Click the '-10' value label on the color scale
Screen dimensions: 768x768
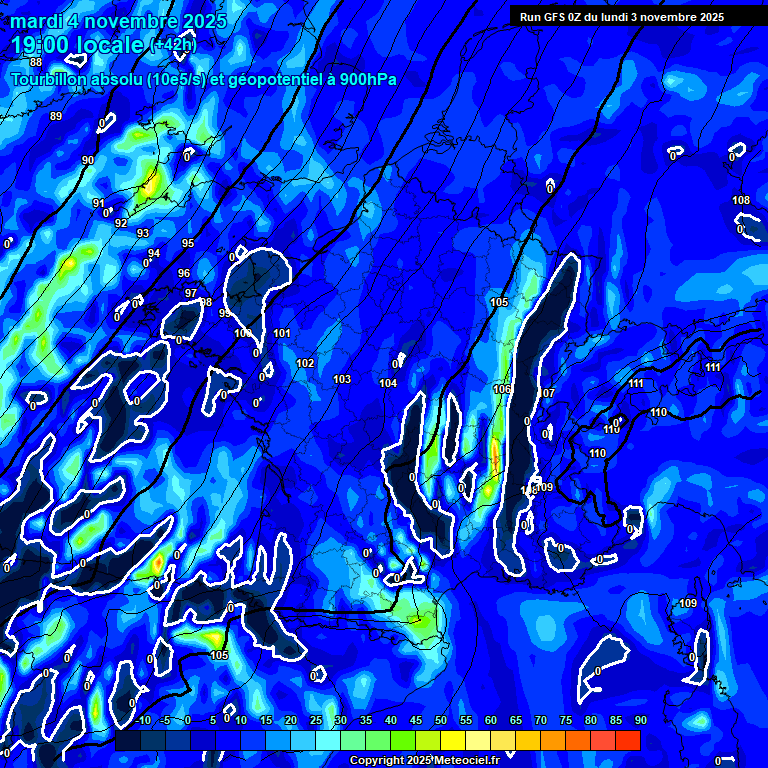click(142, 721)
